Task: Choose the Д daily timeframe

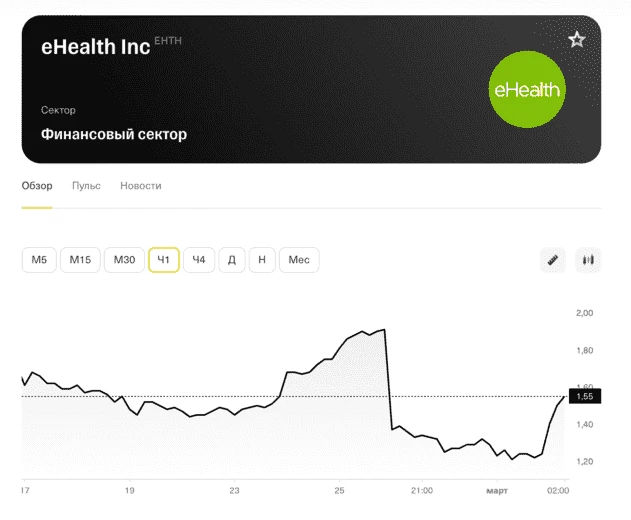Action: tap(231, 260)
